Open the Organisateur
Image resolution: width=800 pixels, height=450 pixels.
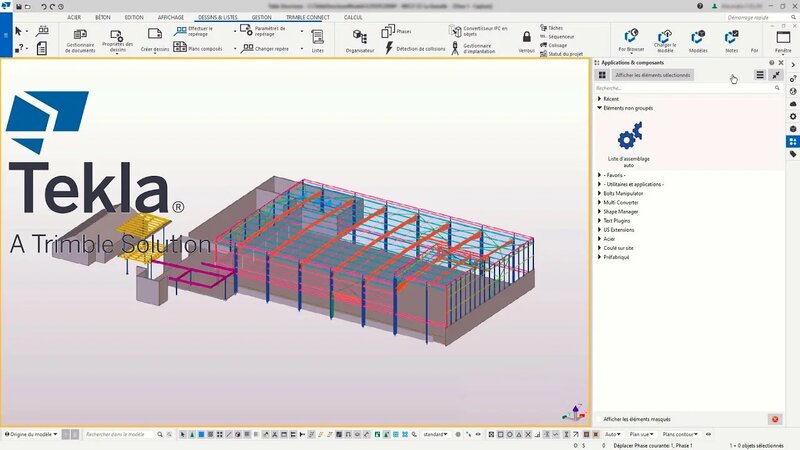360,41
